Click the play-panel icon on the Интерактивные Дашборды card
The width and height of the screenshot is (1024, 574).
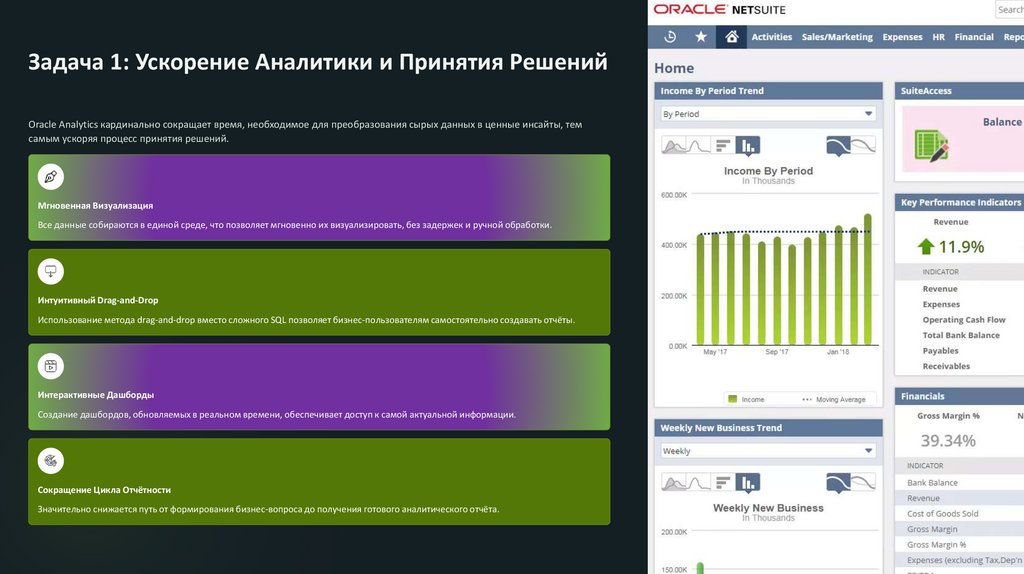pos(50,366)
